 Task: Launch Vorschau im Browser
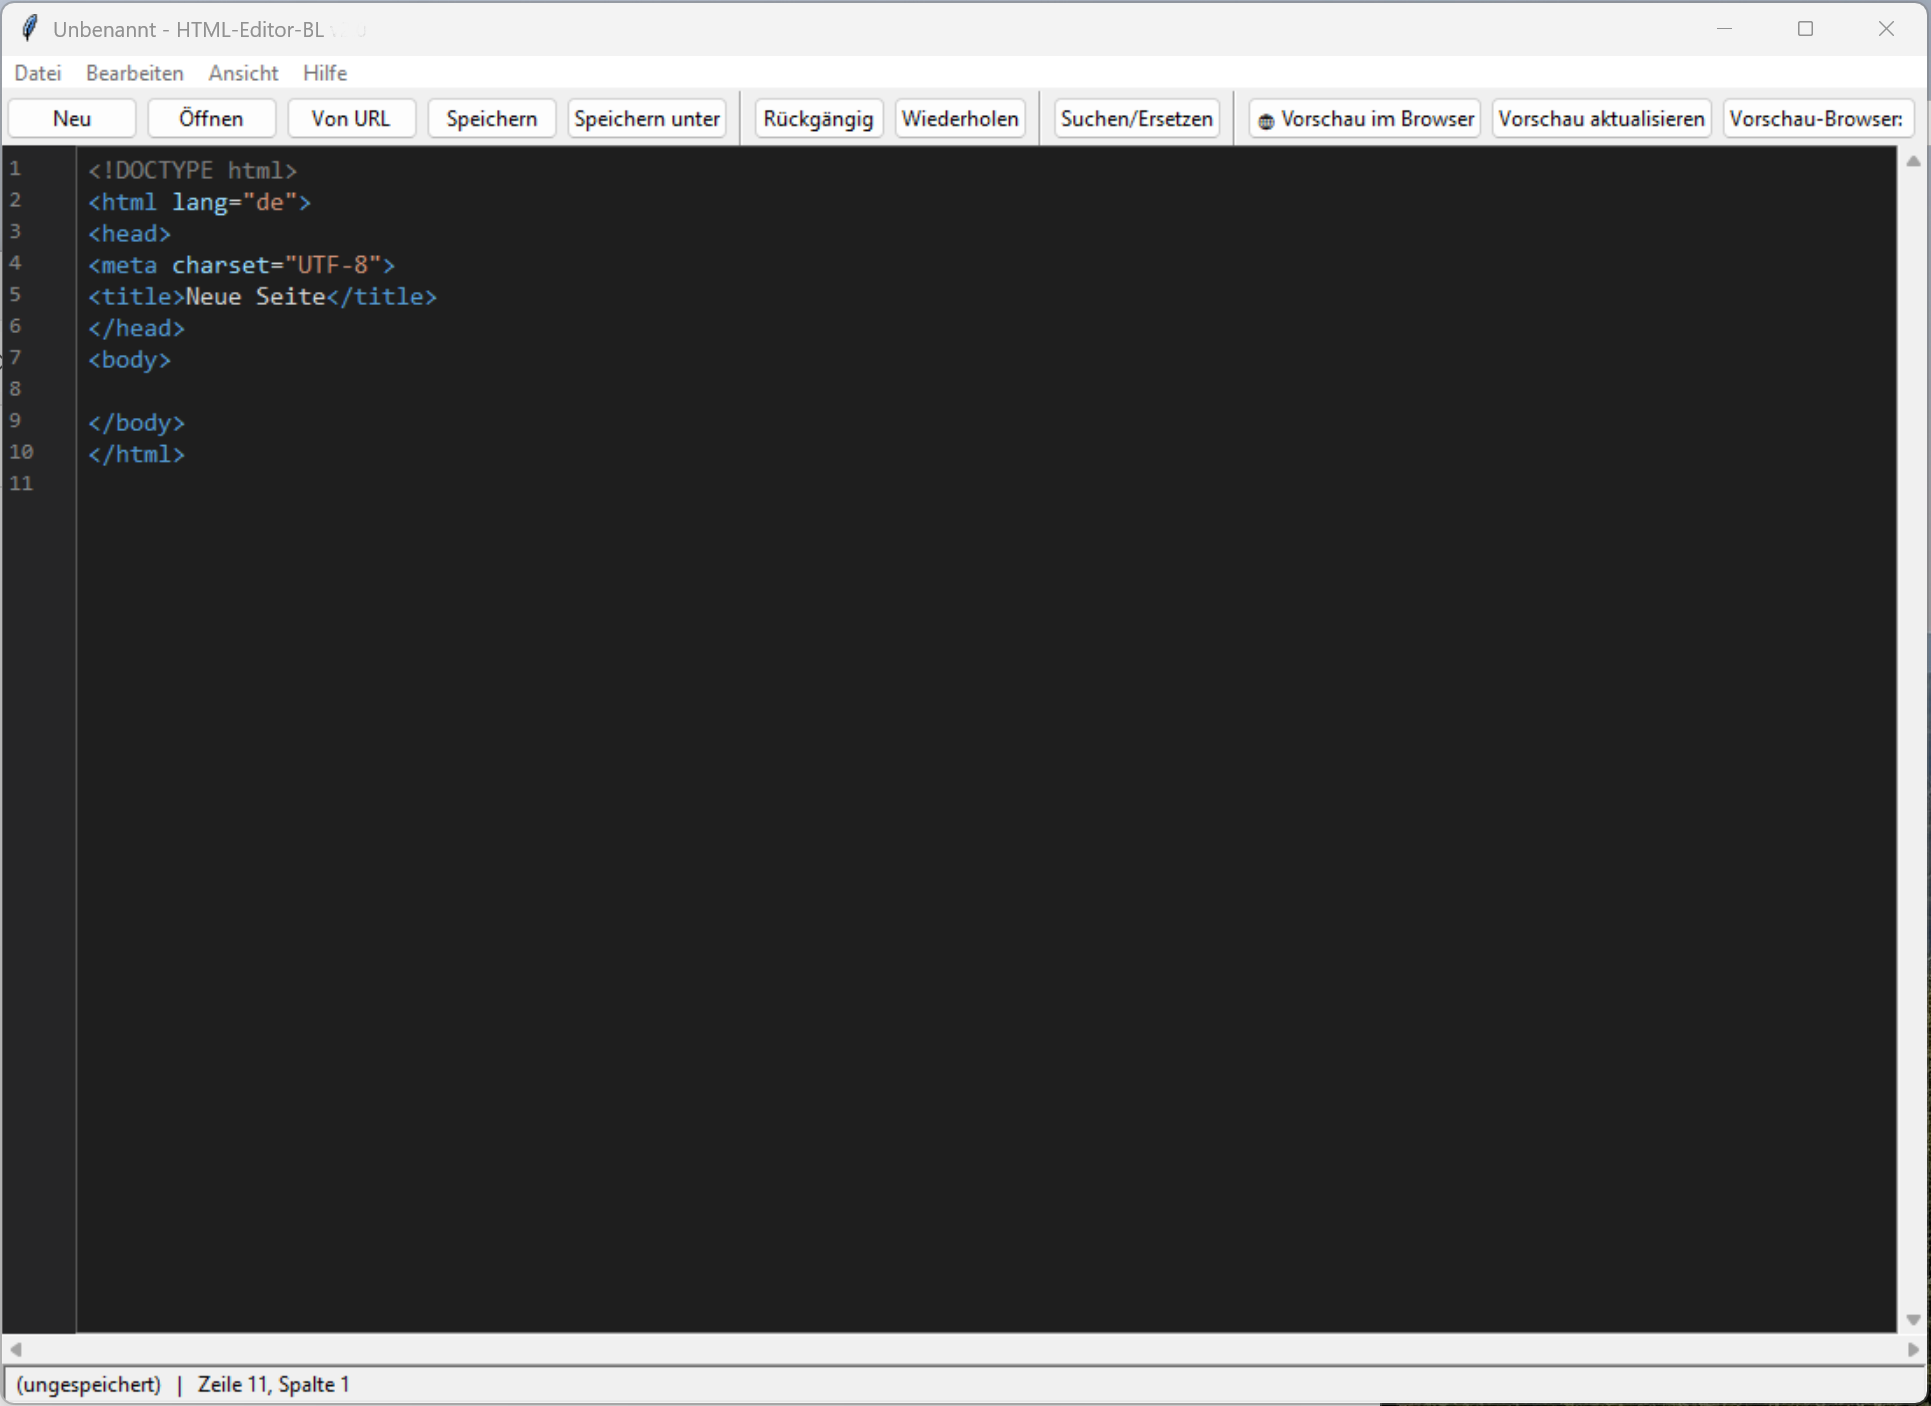[1365, 118]
